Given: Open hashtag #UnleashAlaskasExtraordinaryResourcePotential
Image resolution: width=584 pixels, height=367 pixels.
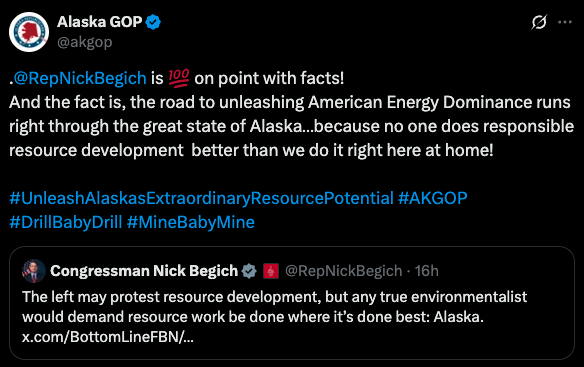Looking at the screenshot, I should [x=201, y=198].
